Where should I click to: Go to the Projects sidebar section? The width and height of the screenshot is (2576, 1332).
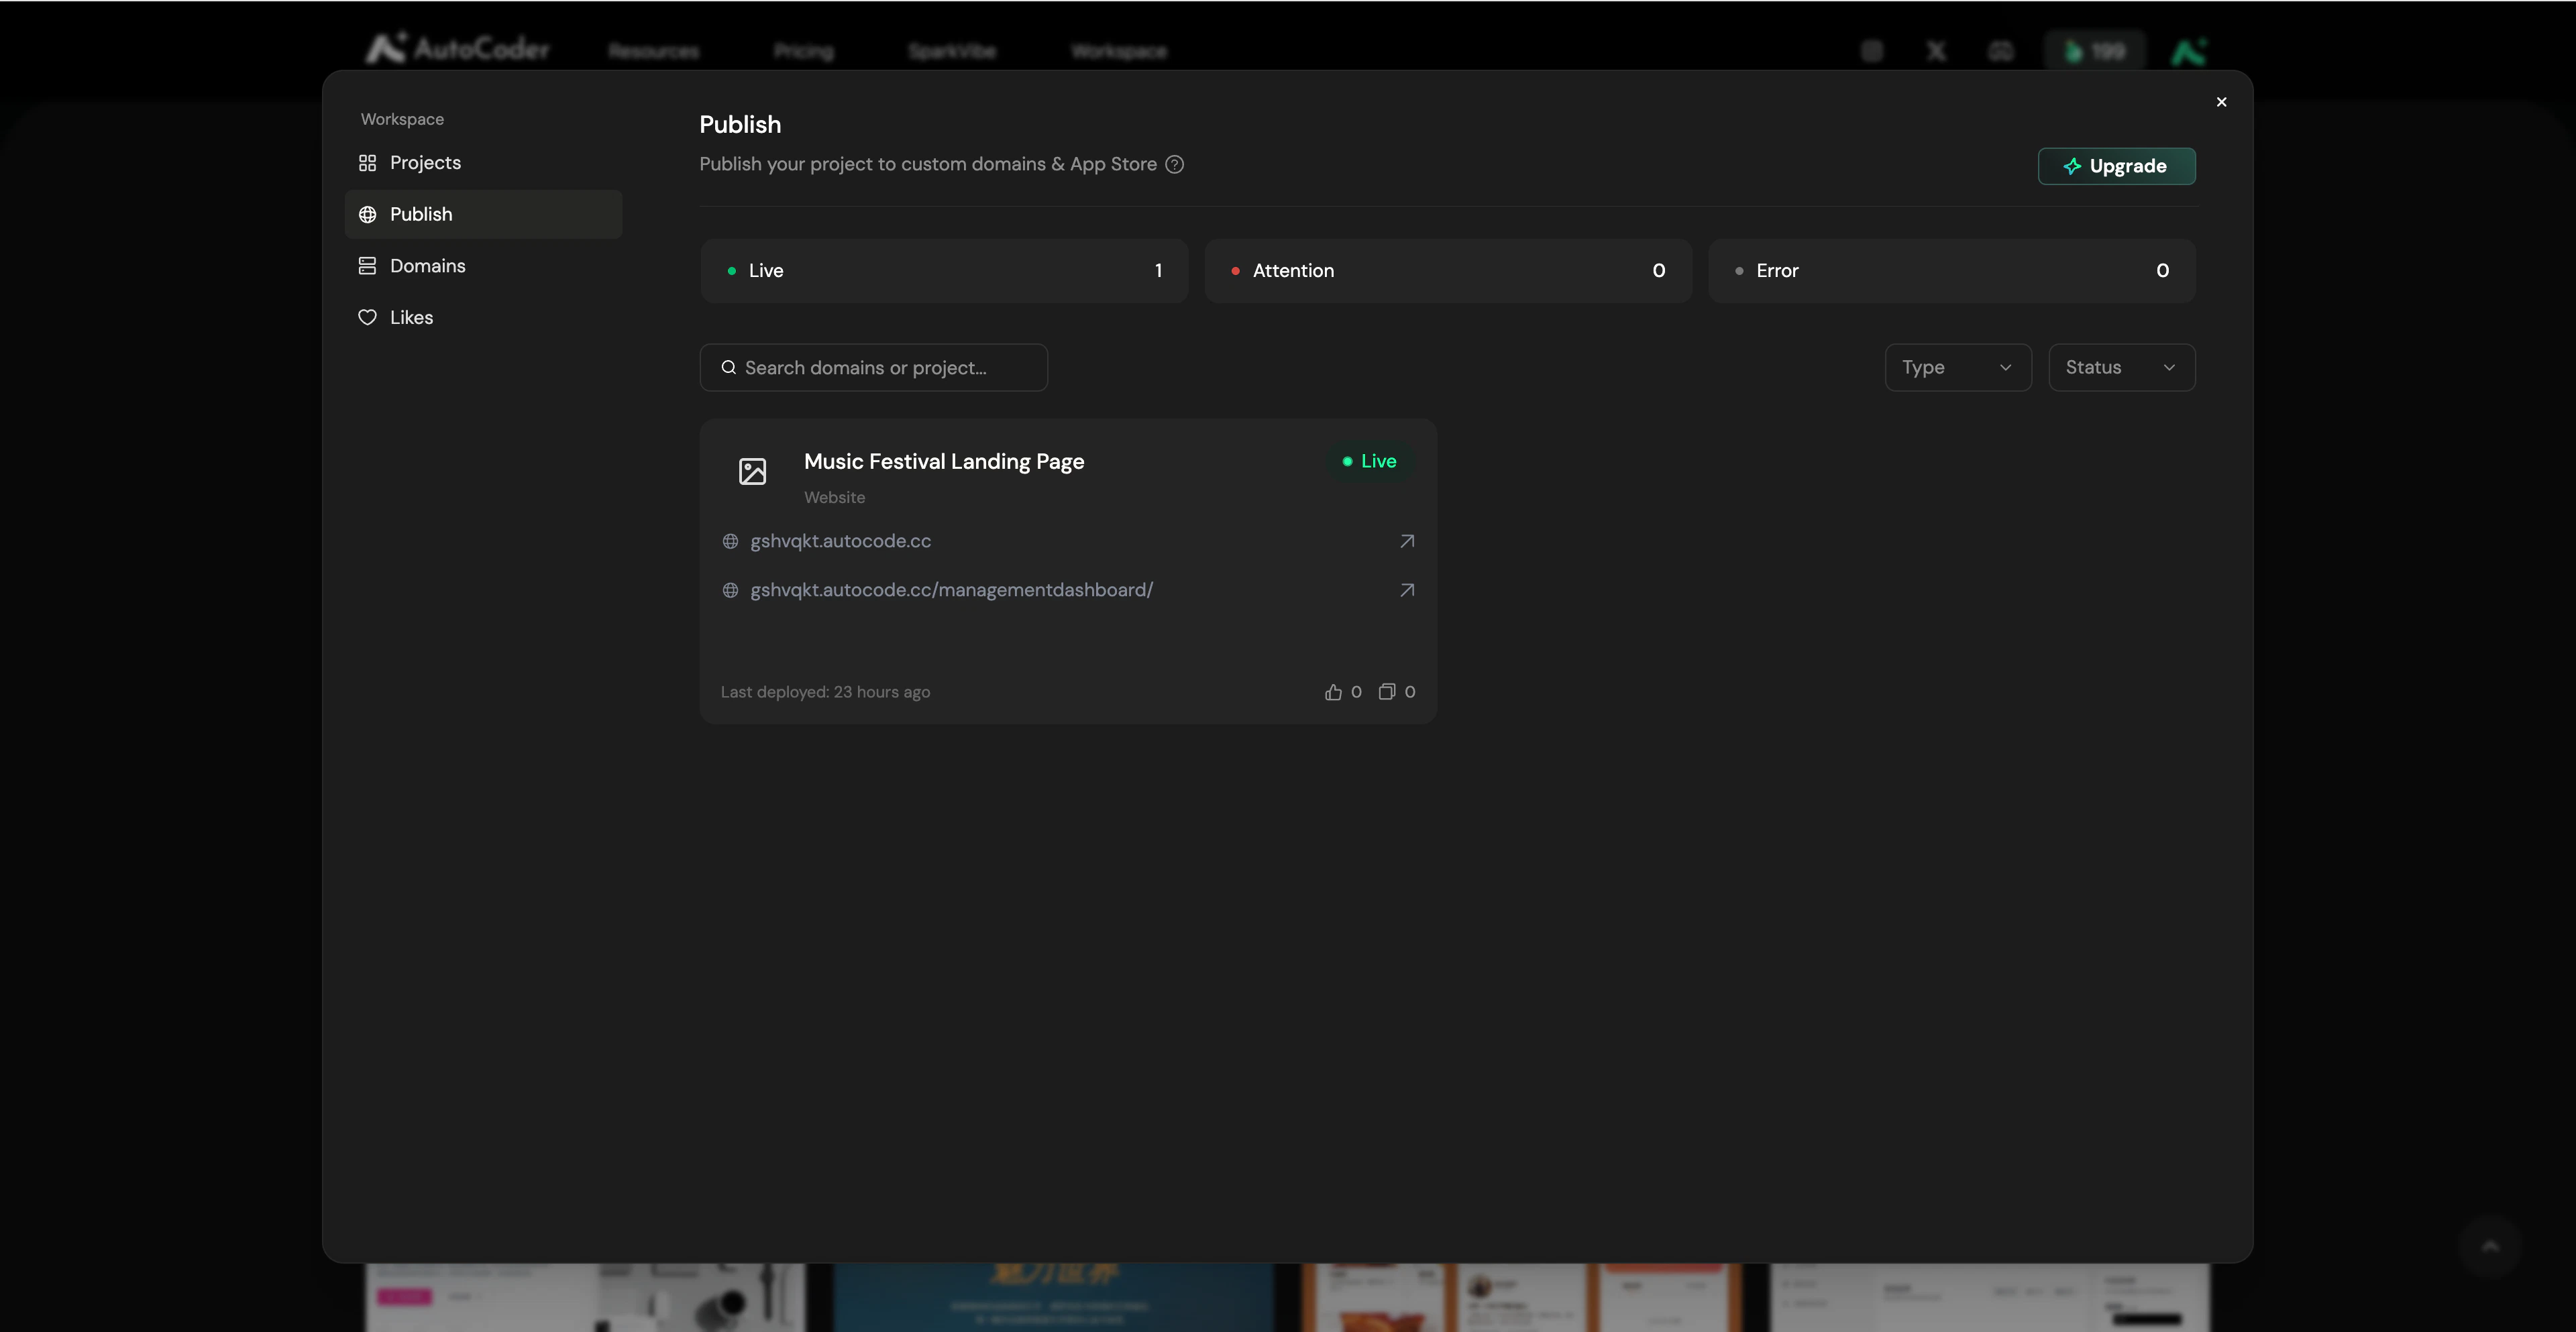425,163
